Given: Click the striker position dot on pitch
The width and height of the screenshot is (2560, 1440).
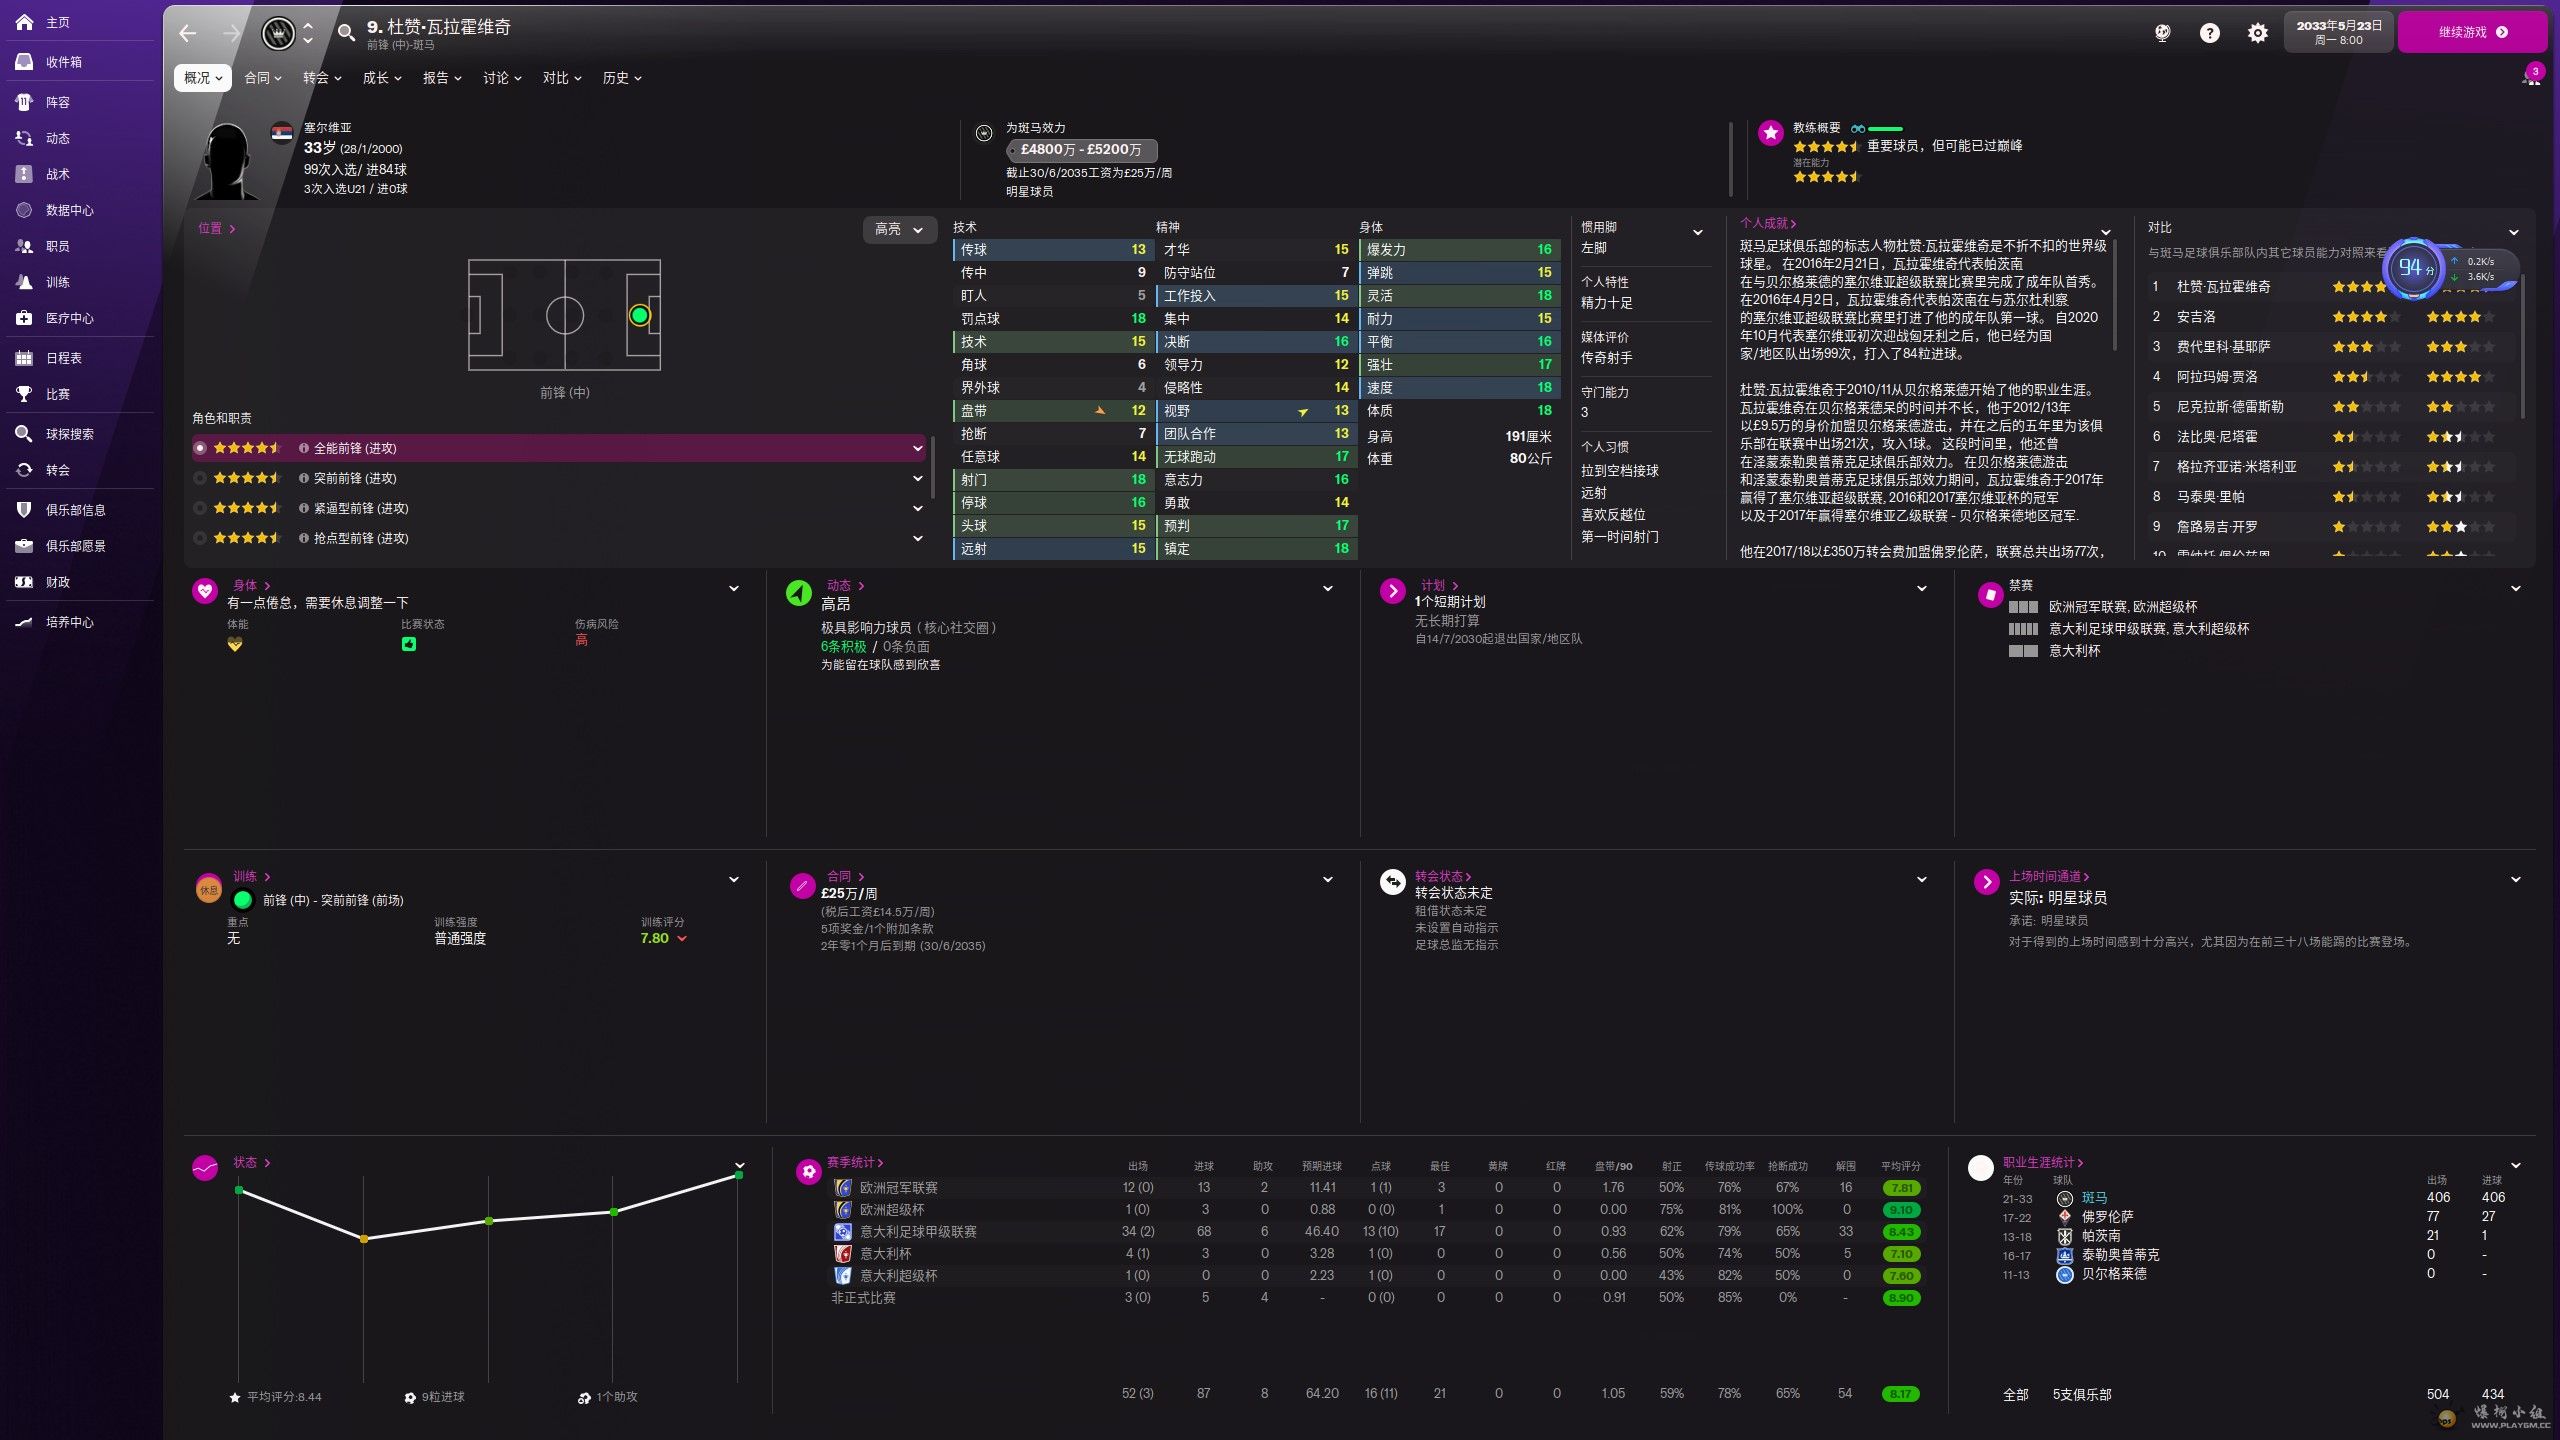Looking at the screenshot, I should coord(639,316).
